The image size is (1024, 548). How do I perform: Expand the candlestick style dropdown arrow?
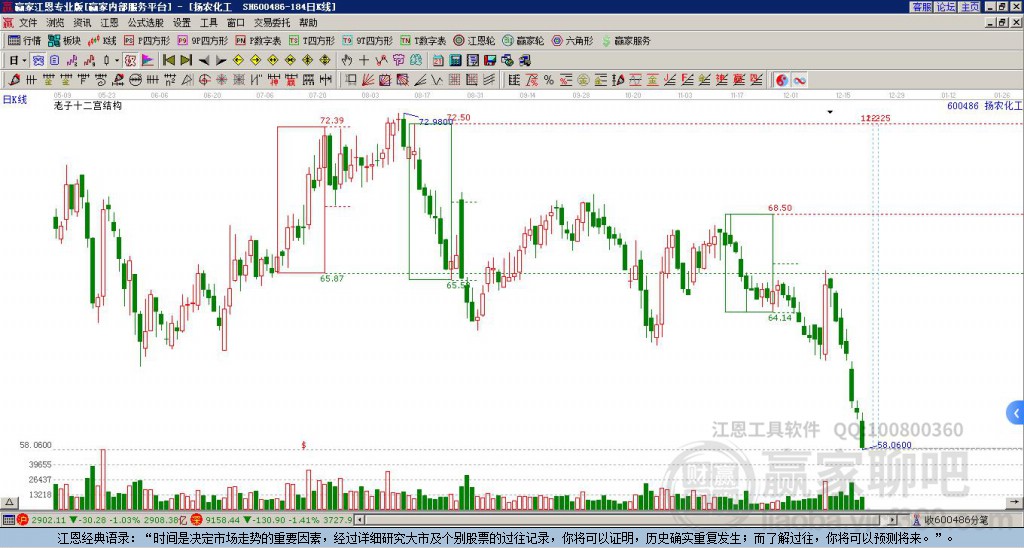pyautogui.click(x=116, y=60)
